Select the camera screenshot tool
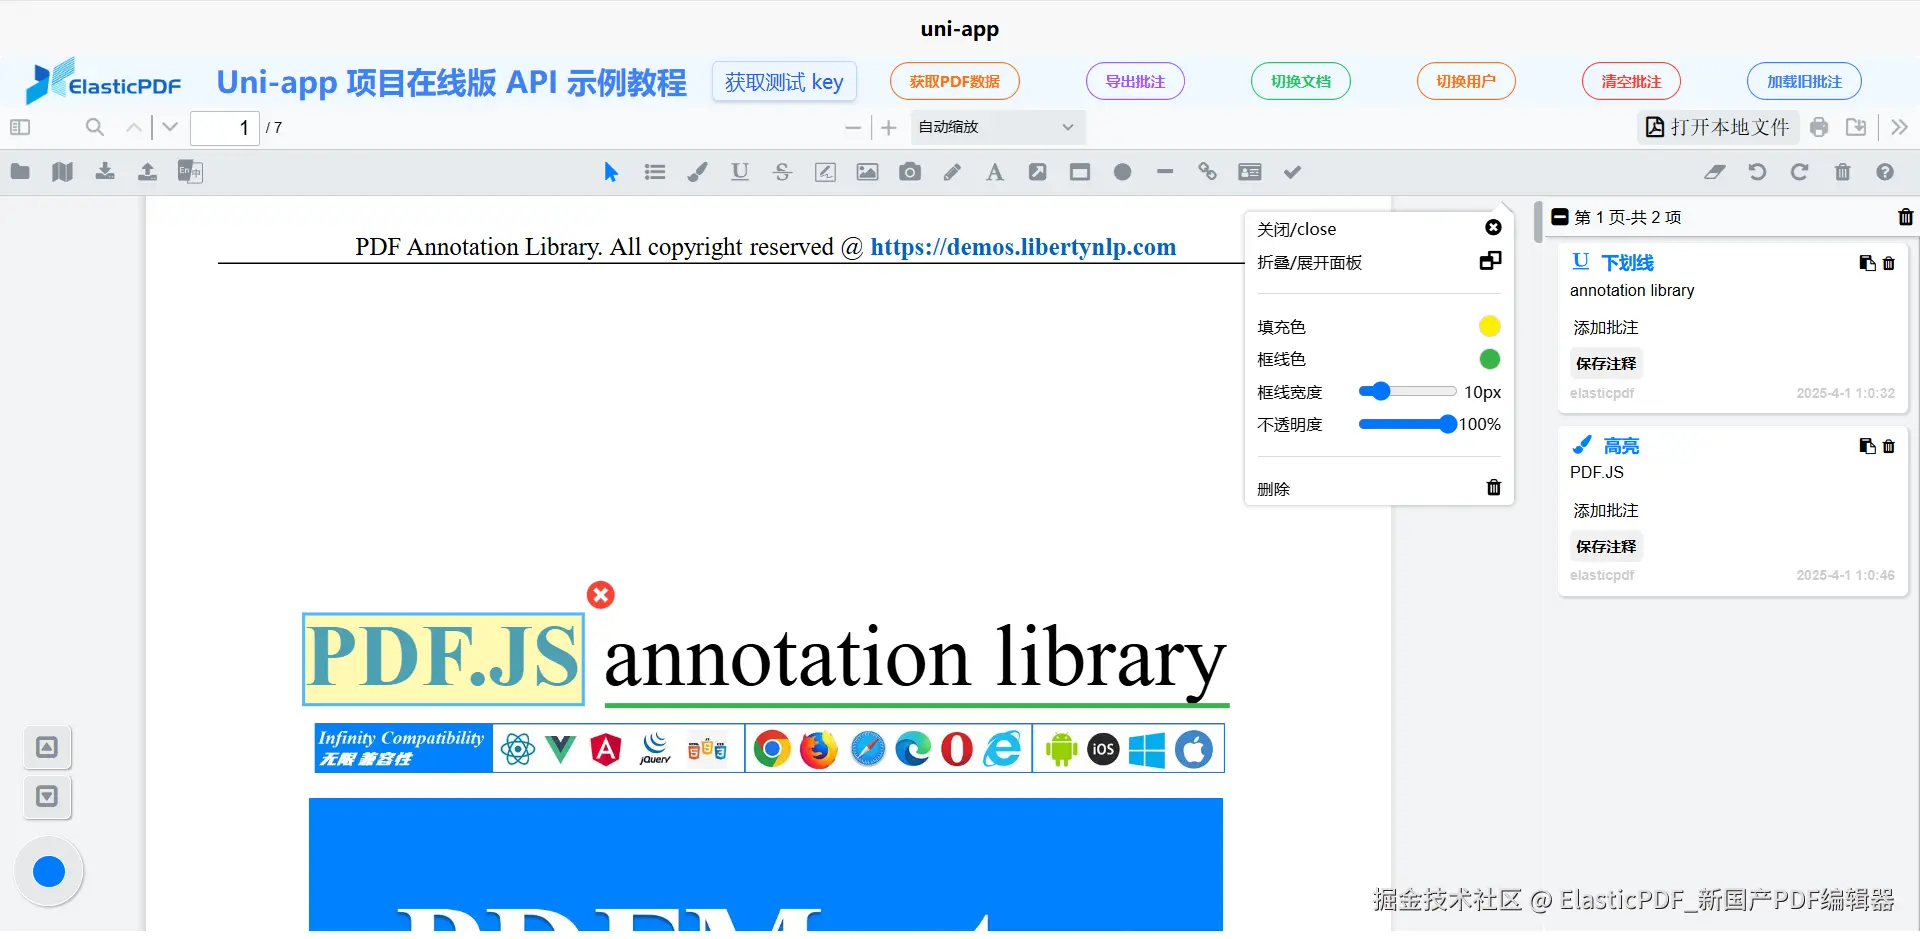 pos(910,172)
